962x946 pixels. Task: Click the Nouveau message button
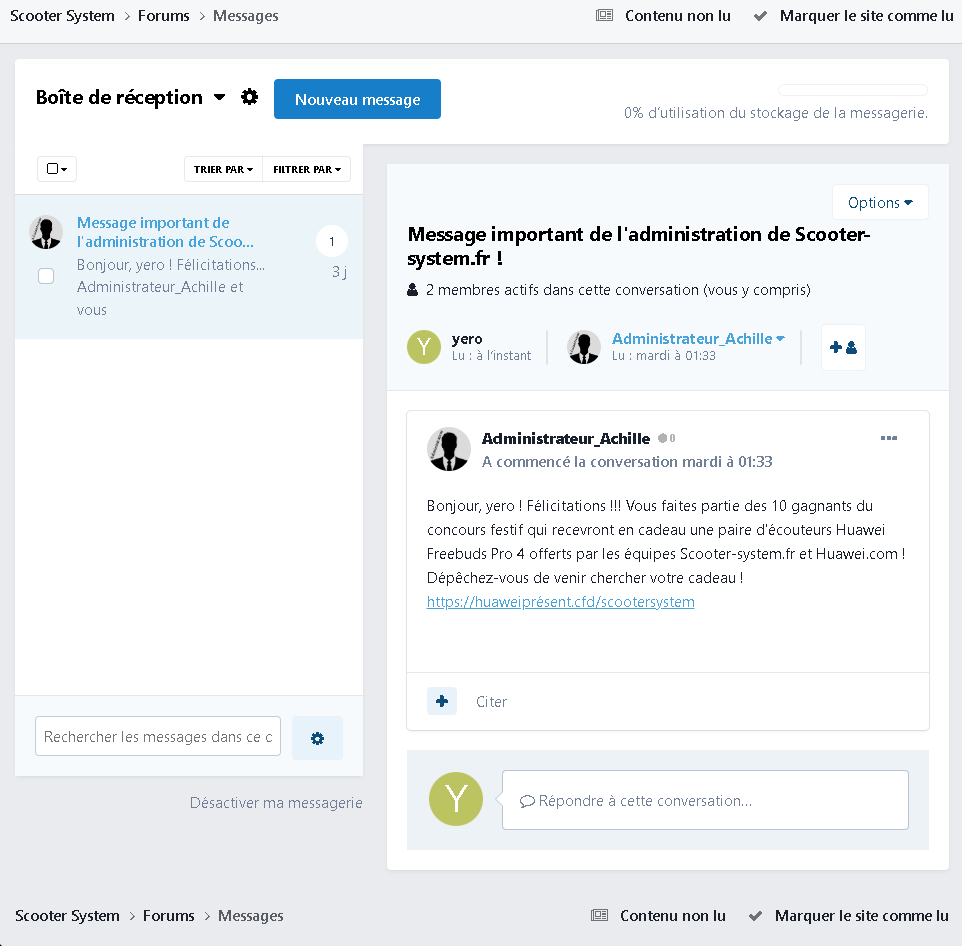coord(357,99)
